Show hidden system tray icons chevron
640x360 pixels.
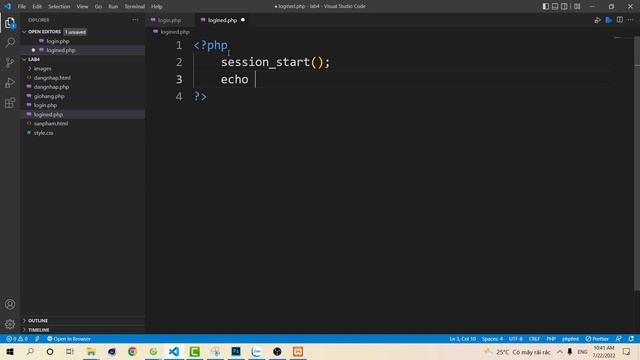560,351
